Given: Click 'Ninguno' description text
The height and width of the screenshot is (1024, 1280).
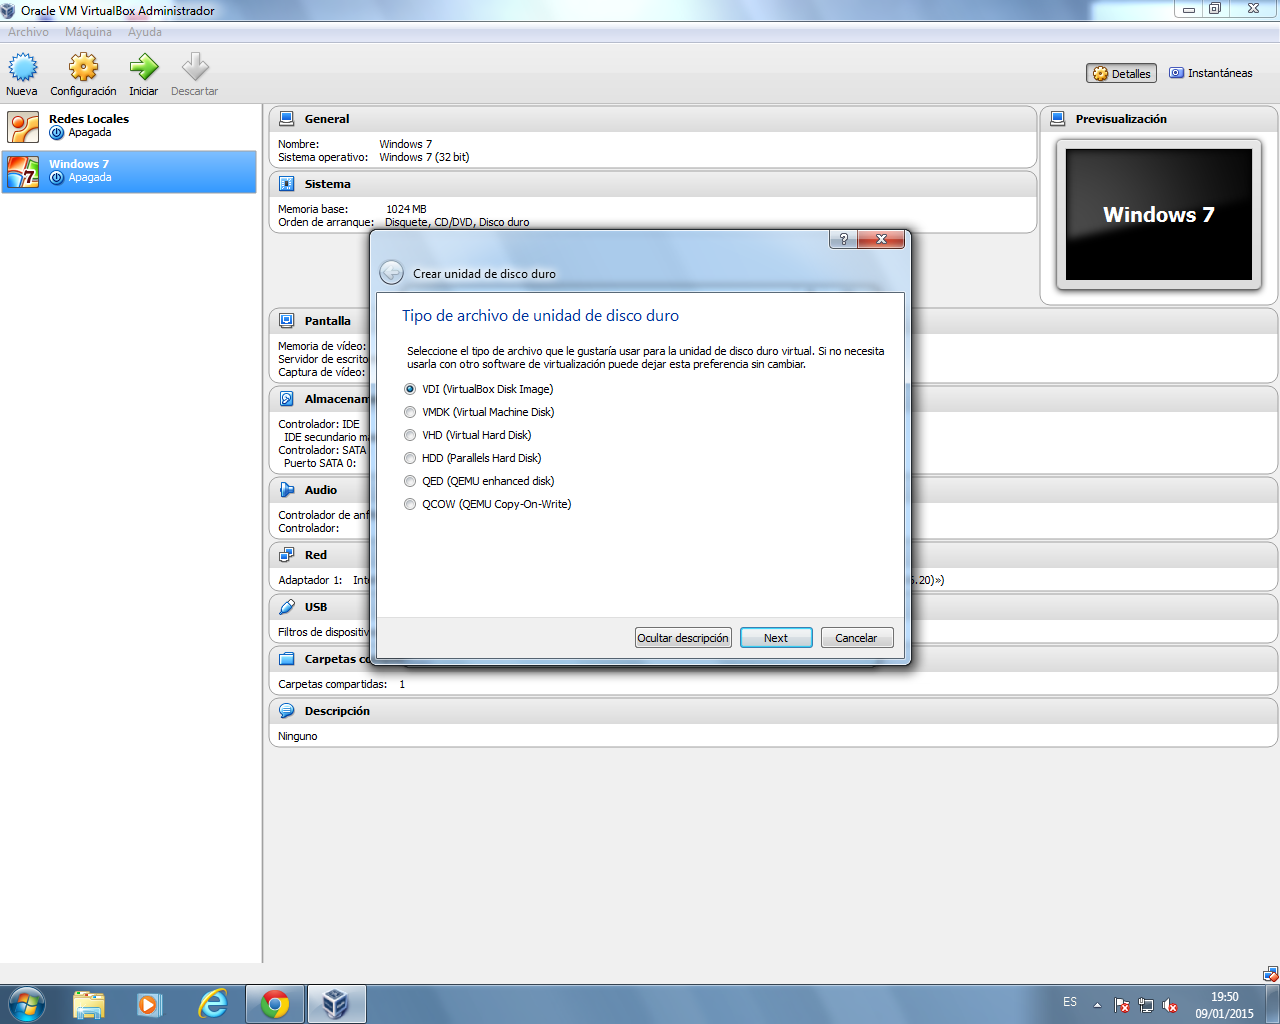Looking at the screenshot, I should click(x=298, y=736).
